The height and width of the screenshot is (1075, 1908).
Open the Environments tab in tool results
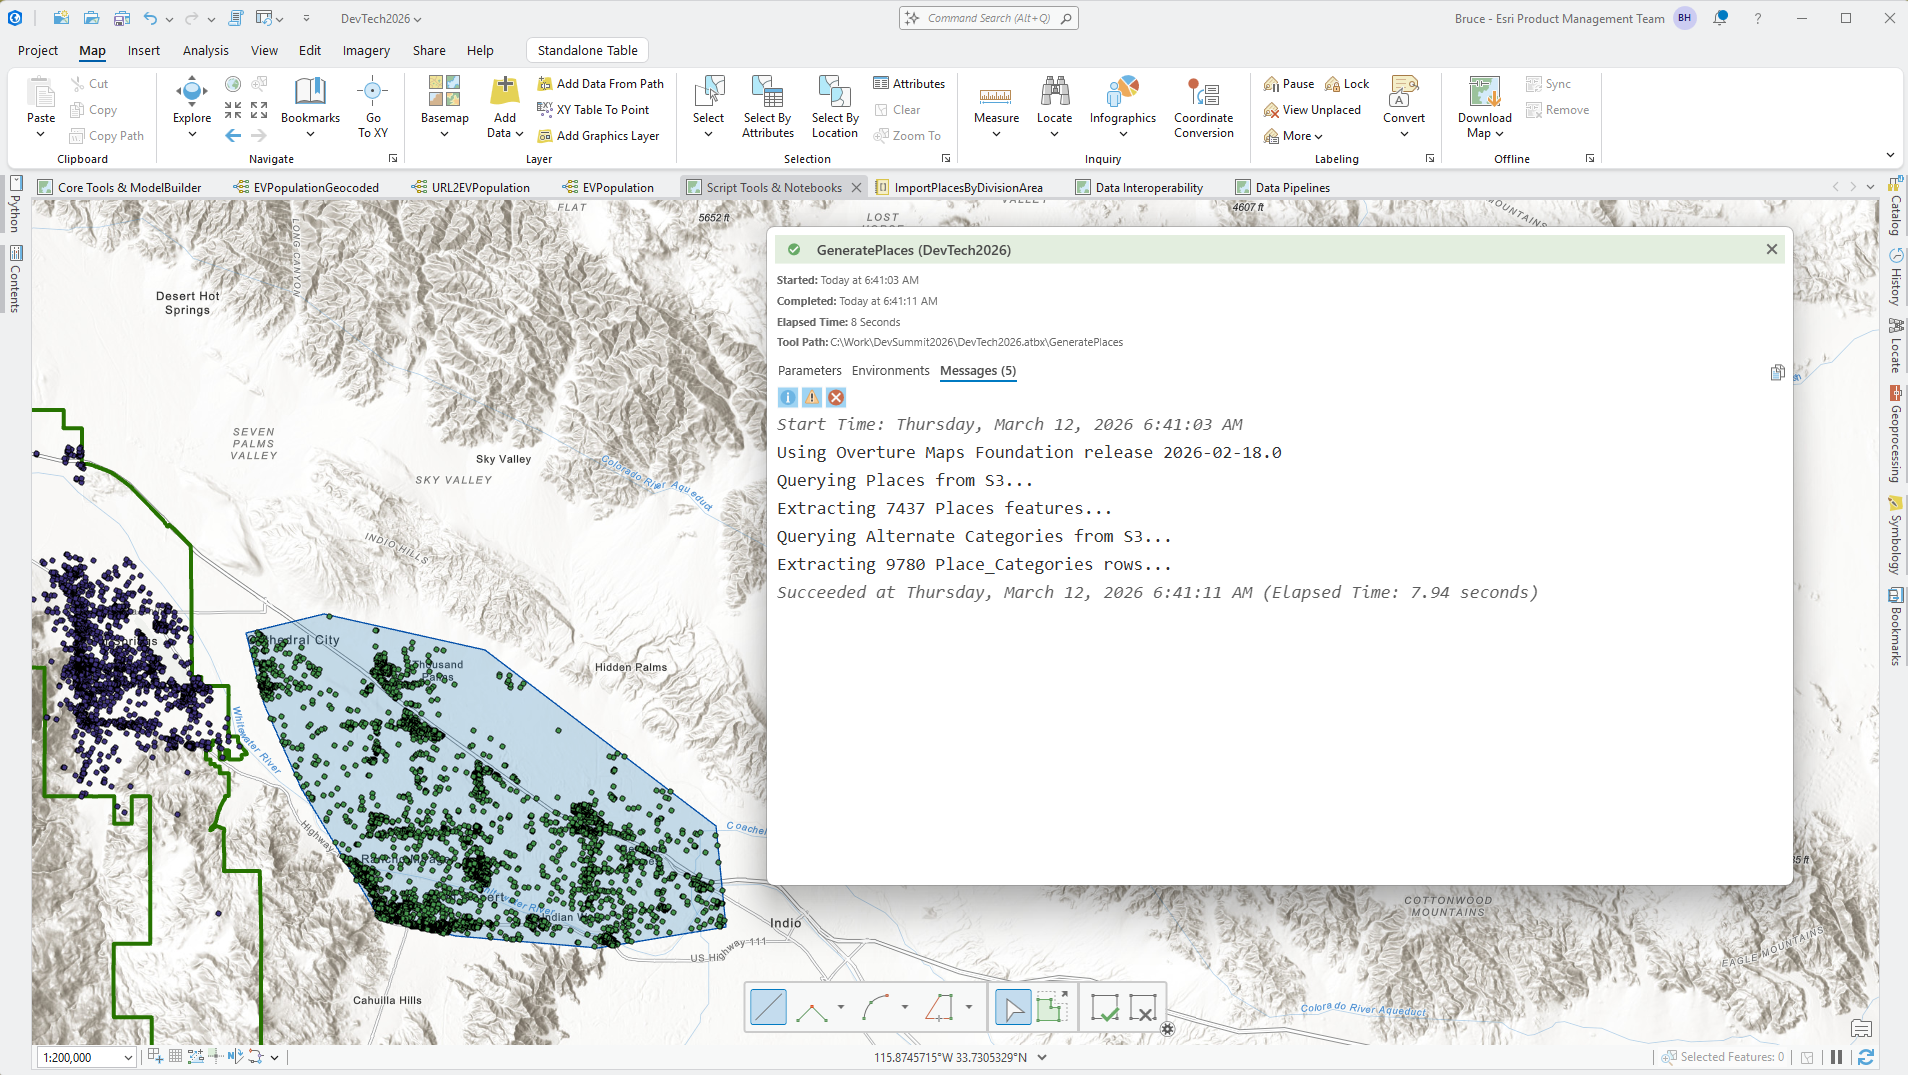point(890,371)
